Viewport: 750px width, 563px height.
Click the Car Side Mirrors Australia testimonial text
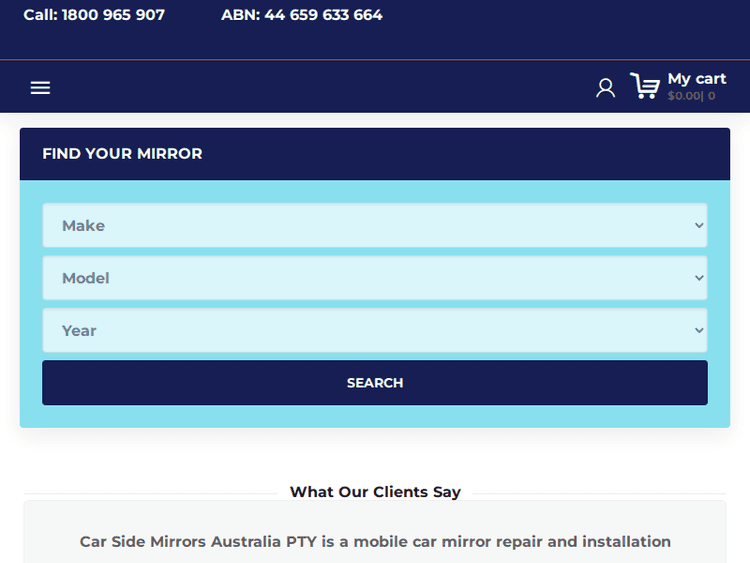pyautogui.click(x=375, y=542)
